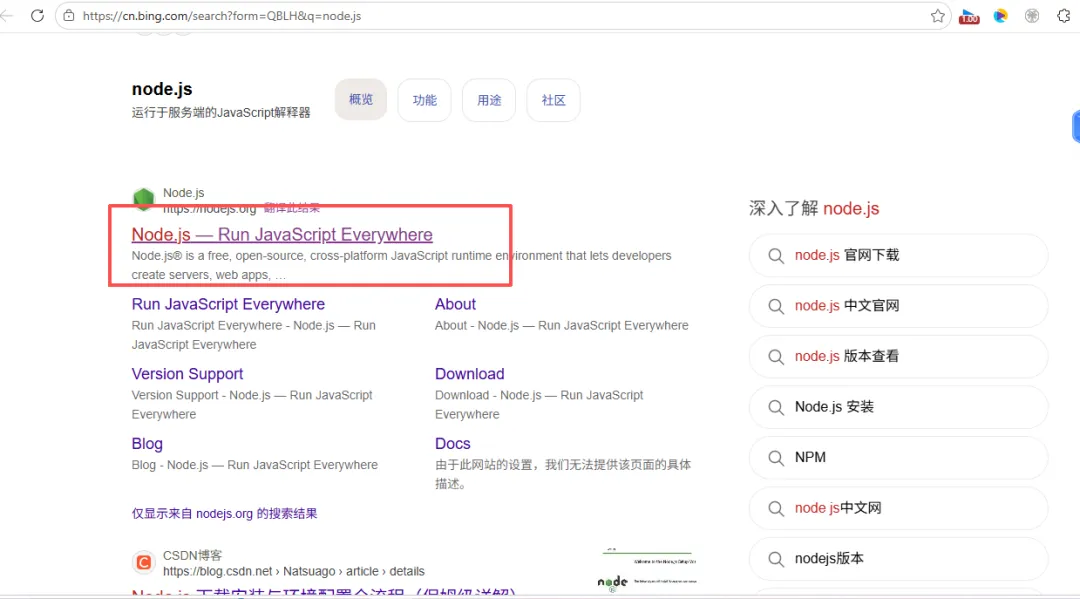Image resolution: width=1080 pixels, height=599 pixels.
Task: Search related query node.js 版本查看
Action: tap(898, 357)
